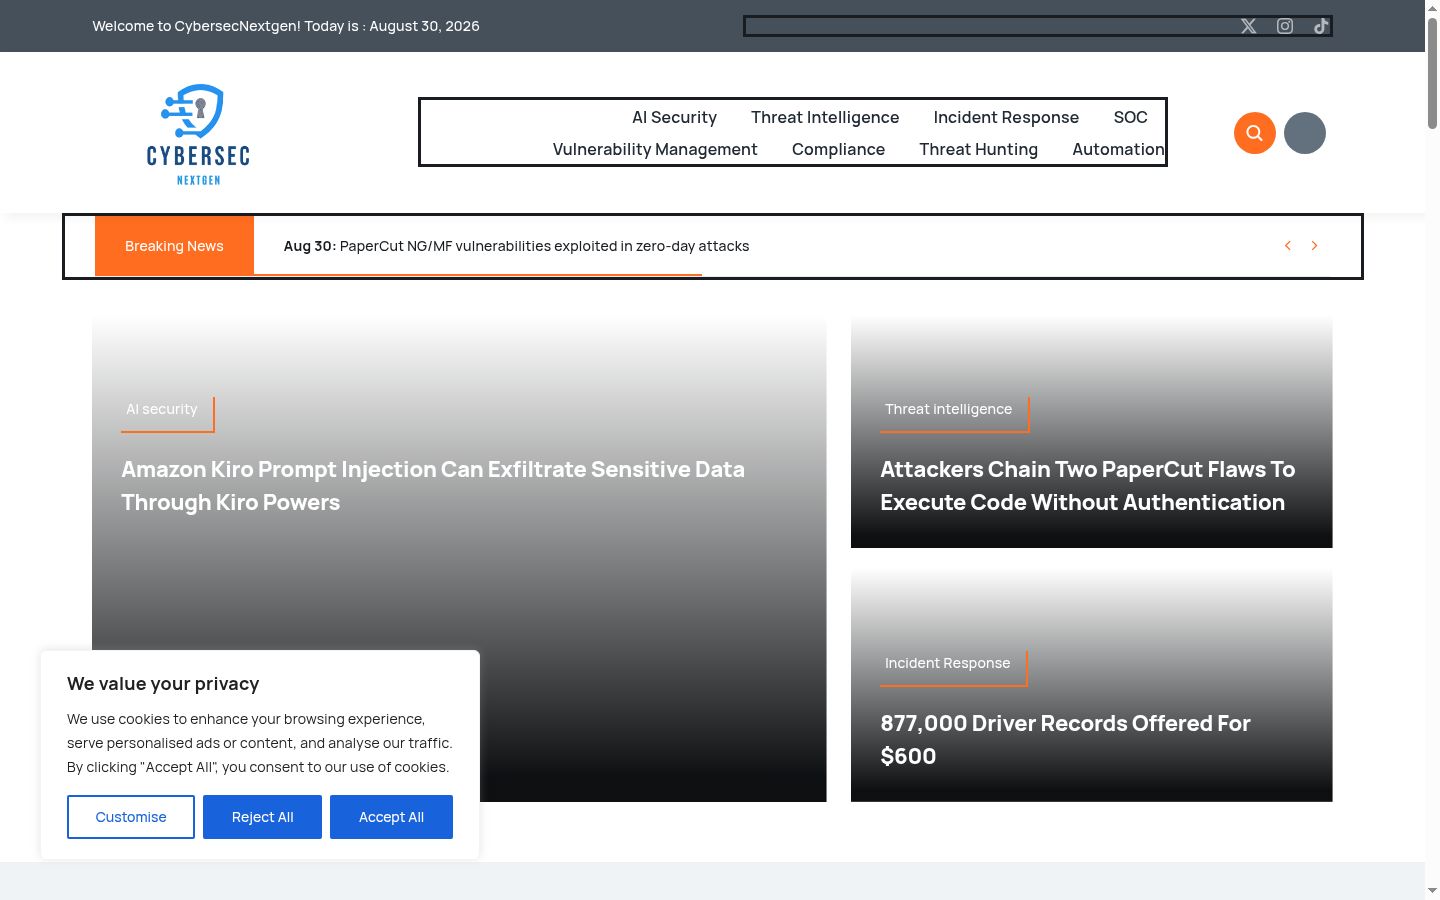Click the scrollbar up arrow

pyautogui.click(x=1432, y=7)
